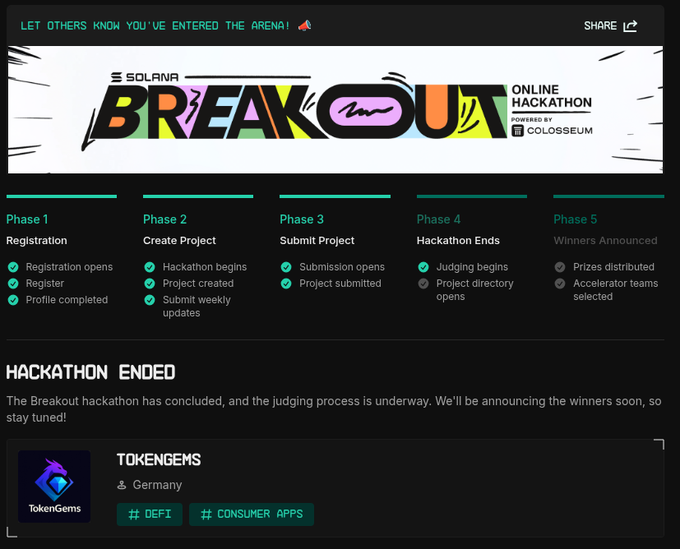Open the TokenGems project logo
Viewport: 680px width, 549px height.
pyautogui.click(x=54, y=486)
